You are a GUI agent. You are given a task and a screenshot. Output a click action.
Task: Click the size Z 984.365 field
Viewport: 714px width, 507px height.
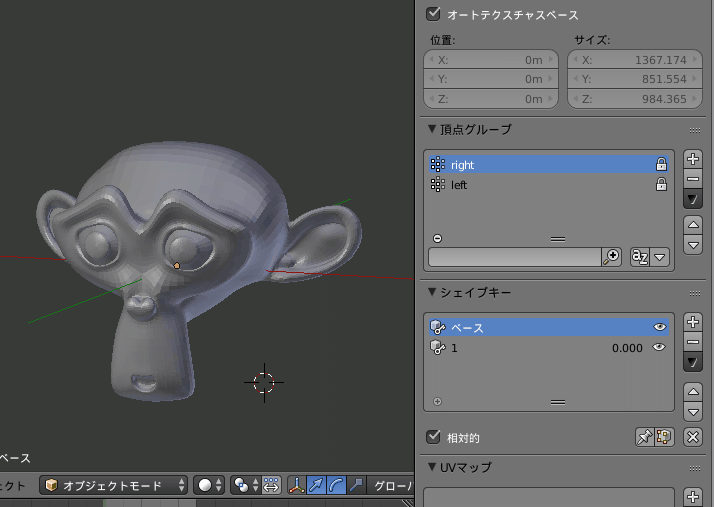[x=635, y=99]
